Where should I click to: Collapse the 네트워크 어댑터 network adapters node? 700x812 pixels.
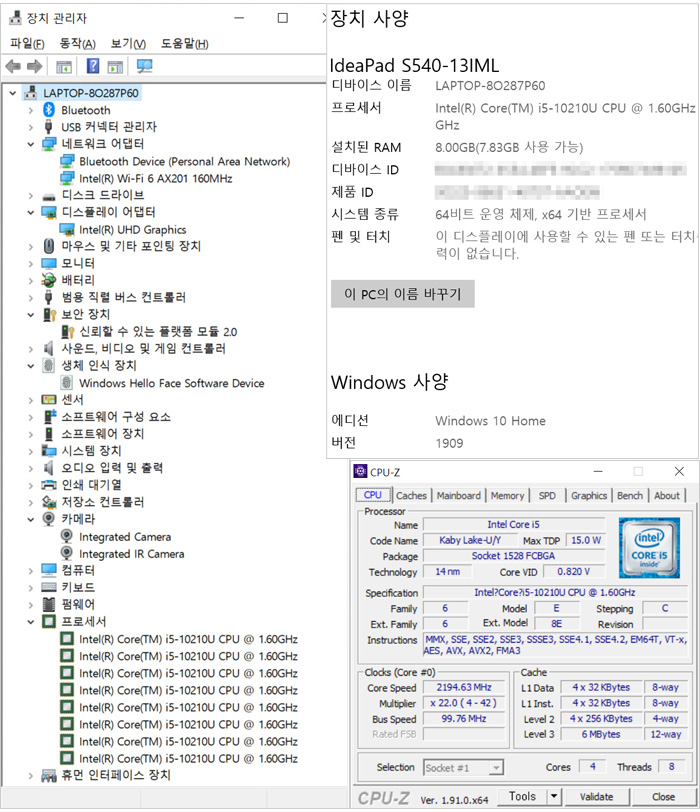click(31, 144)
